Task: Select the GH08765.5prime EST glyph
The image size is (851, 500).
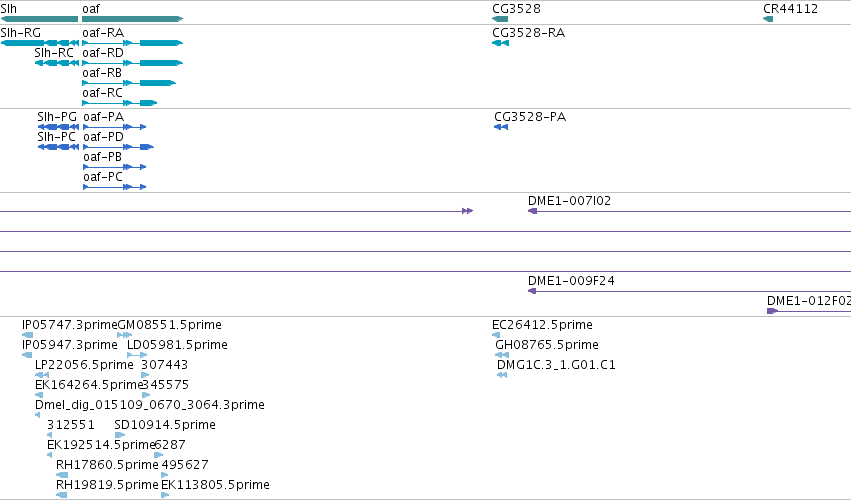Action: (502, 355)
